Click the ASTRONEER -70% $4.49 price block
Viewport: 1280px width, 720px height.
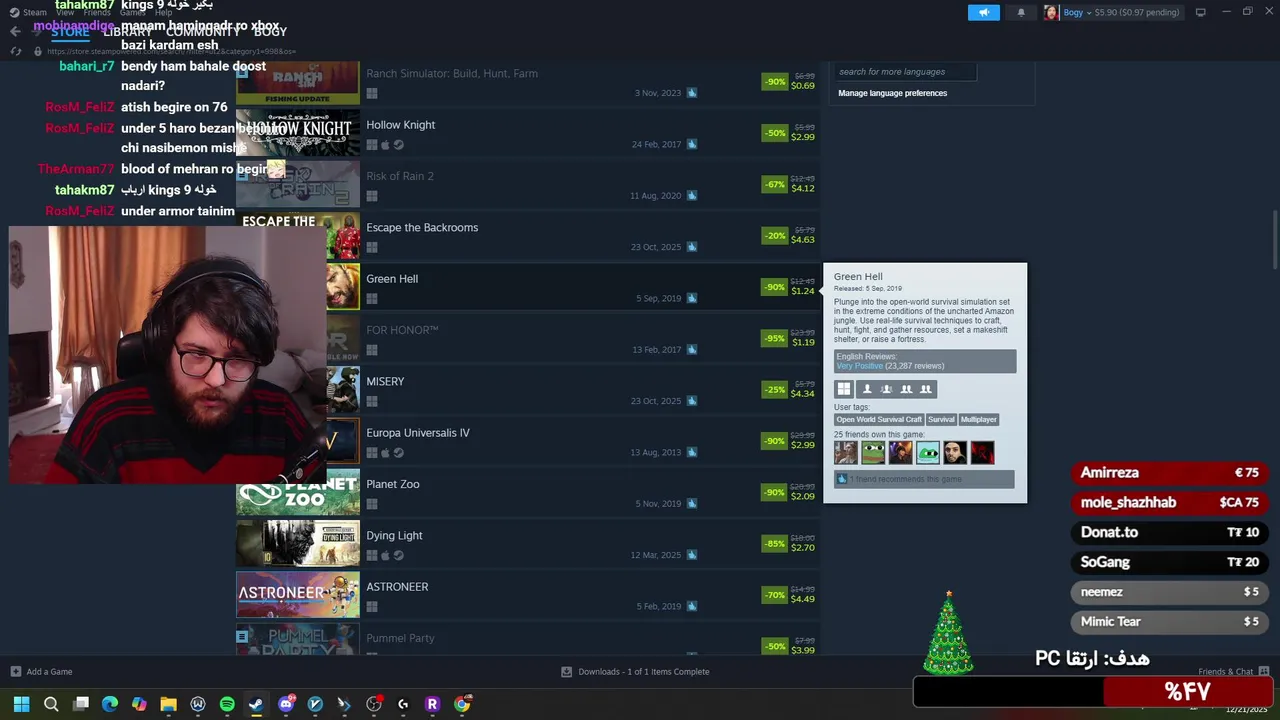790,595
